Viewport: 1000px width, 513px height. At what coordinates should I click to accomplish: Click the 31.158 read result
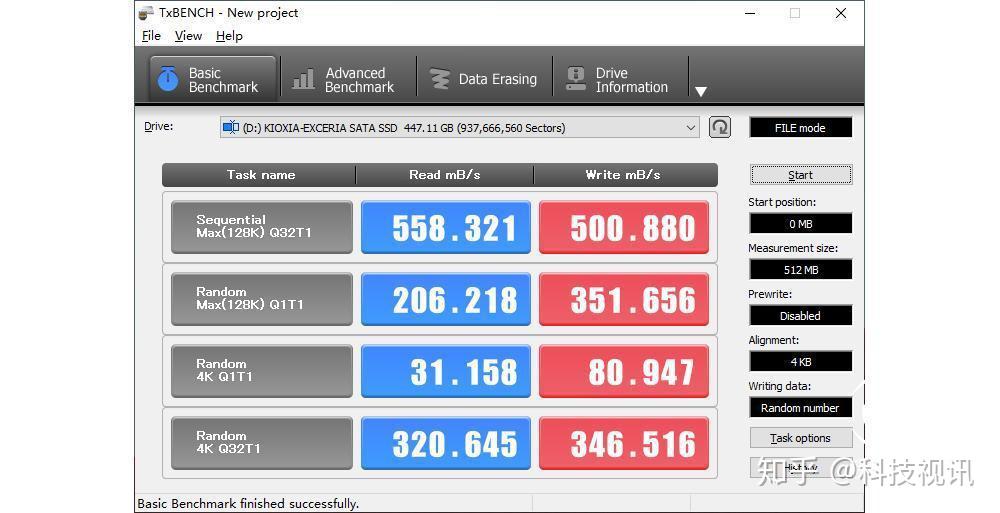tap(446, 371)
